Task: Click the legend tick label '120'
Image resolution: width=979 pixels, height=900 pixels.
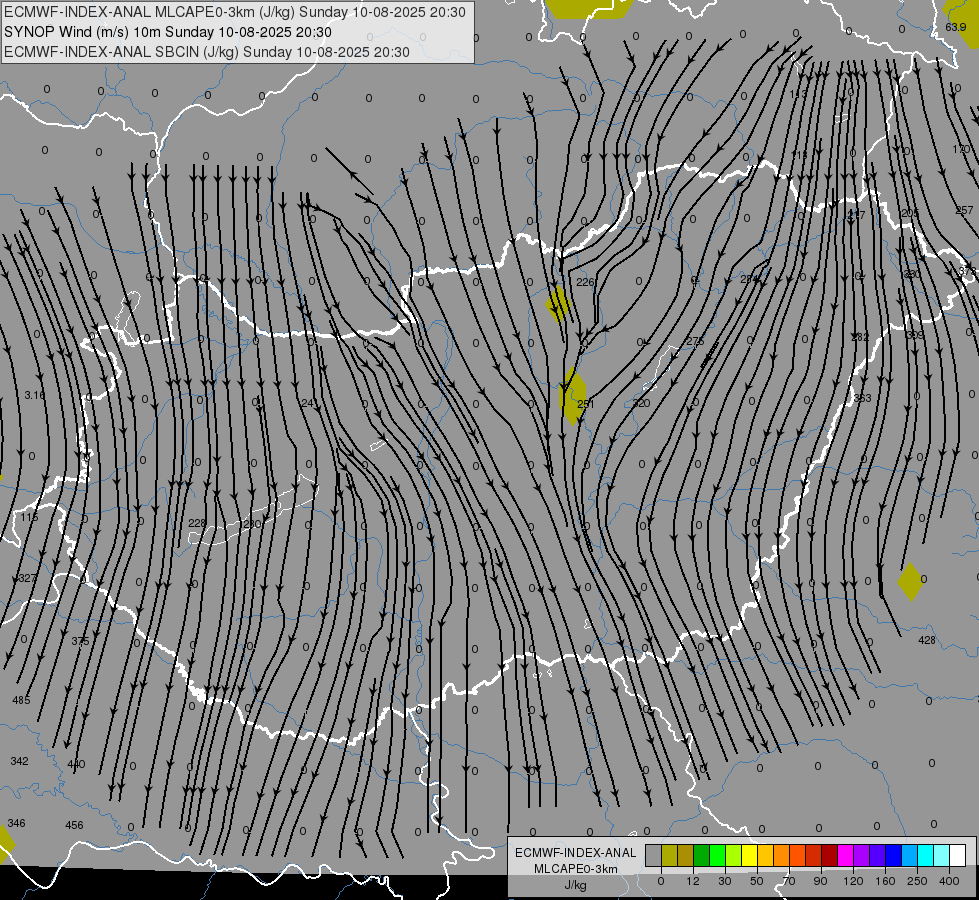Action: coord(854,881)
